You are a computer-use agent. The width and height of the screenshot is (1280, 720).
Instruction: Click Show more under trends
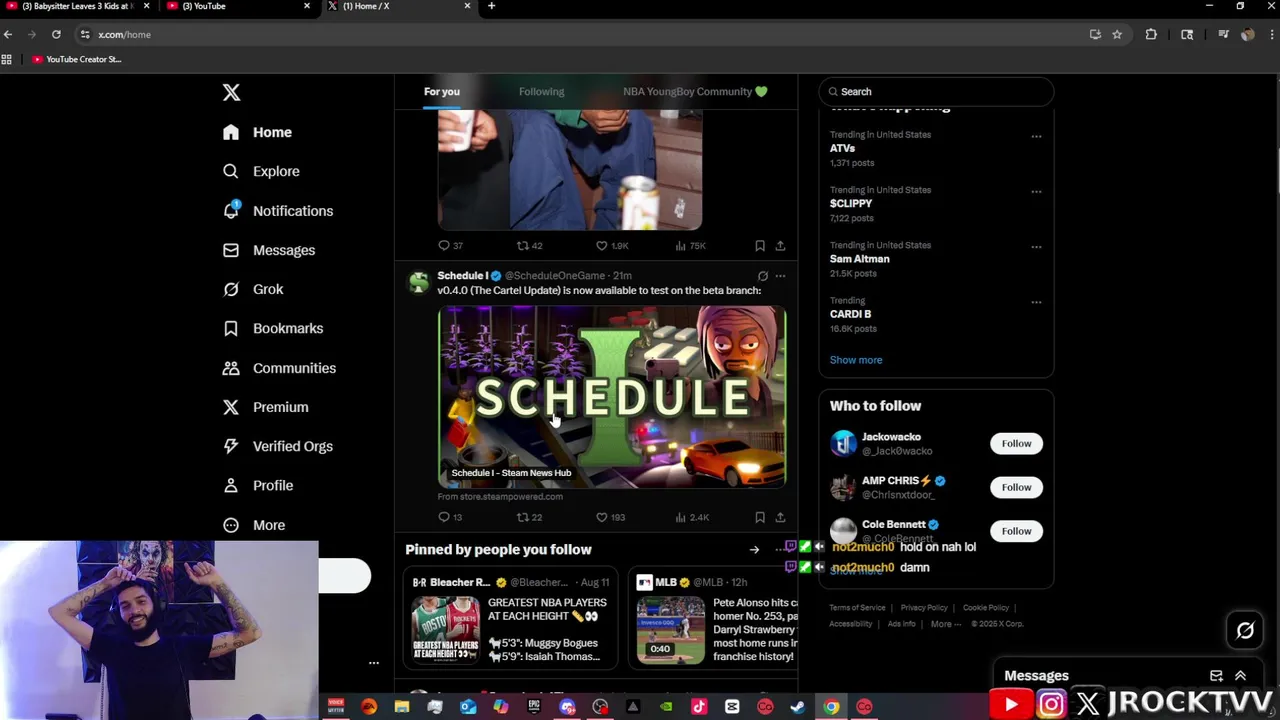[x=856, y=360]
